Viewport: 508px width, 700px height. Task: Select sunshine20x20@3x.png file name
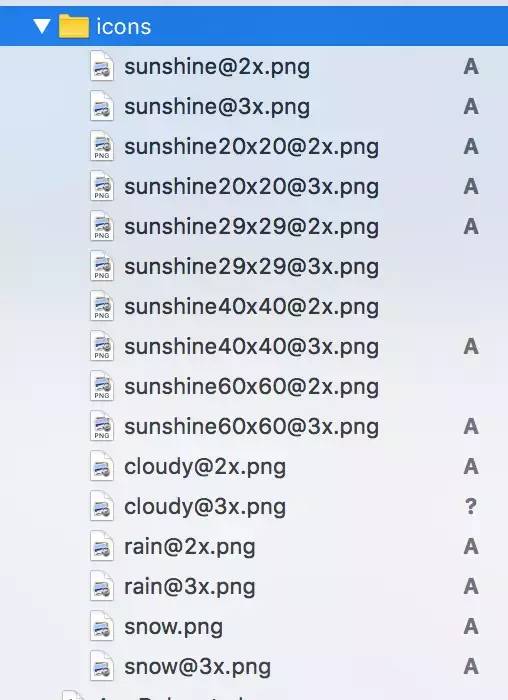(x=252, y=188)
